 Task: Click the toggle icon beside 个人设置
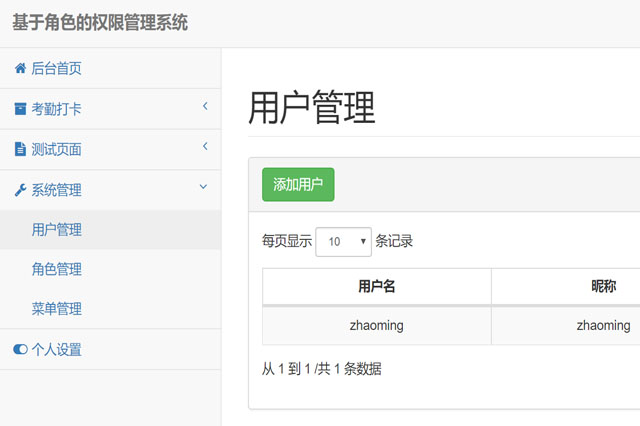[x=20, y=350]
